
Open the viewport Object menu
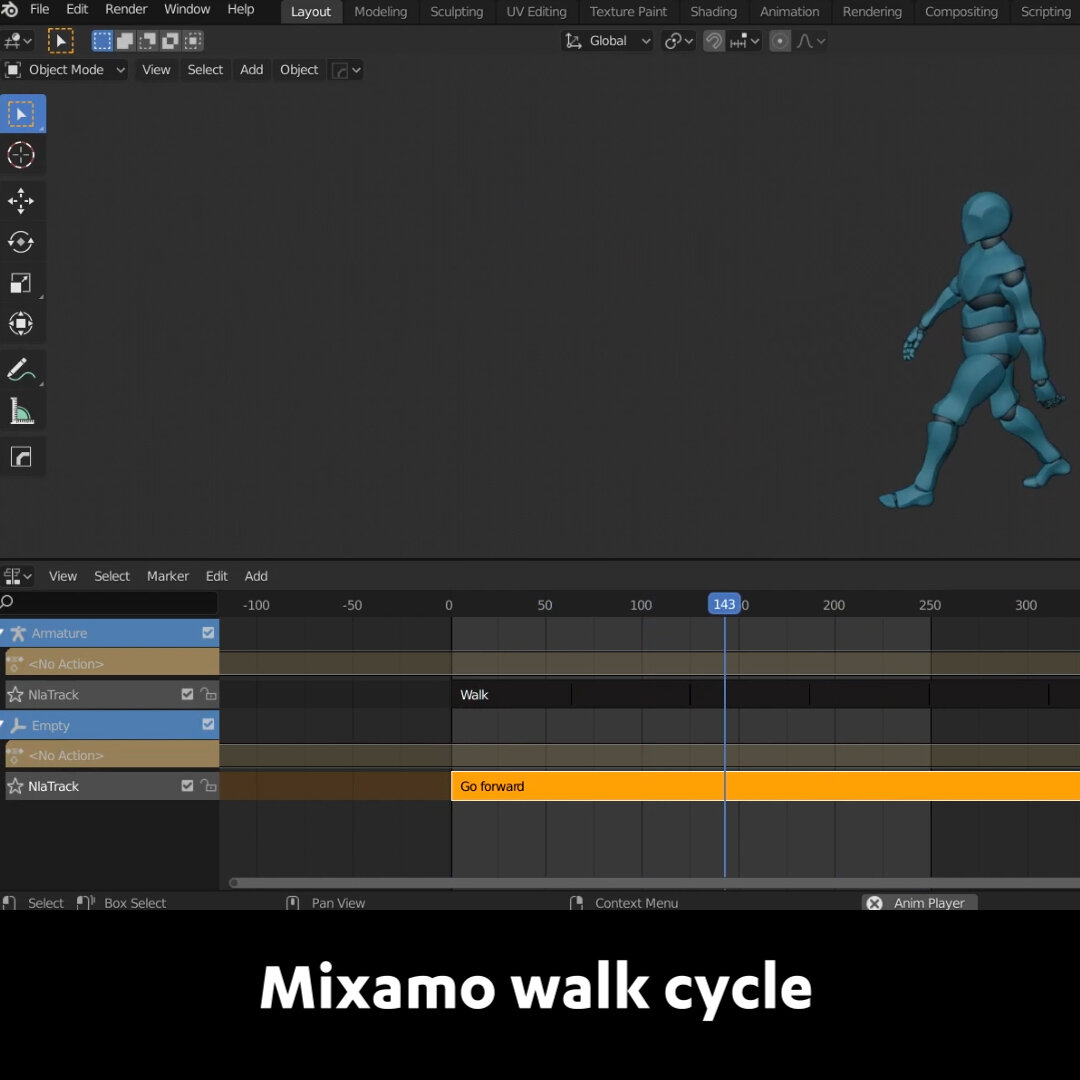(x=299, y=70)
